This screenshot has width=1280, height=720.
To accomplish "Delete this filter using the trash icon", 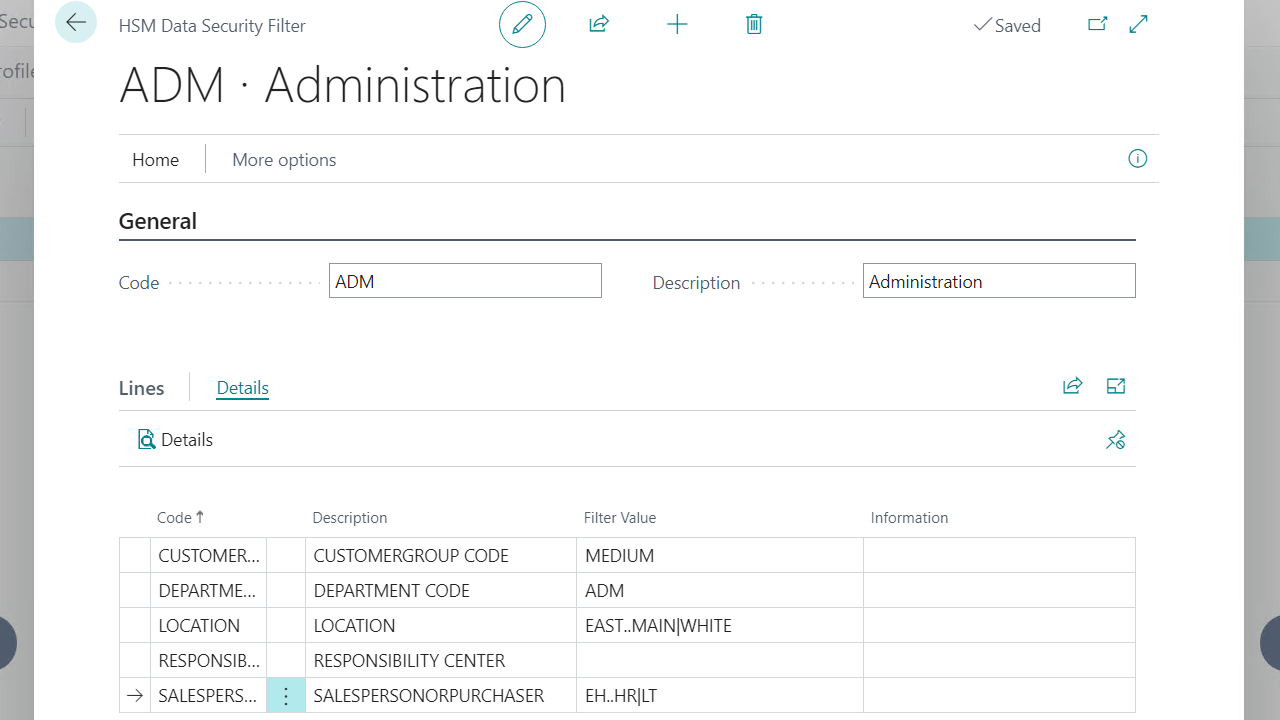I will tap(754, 24).
